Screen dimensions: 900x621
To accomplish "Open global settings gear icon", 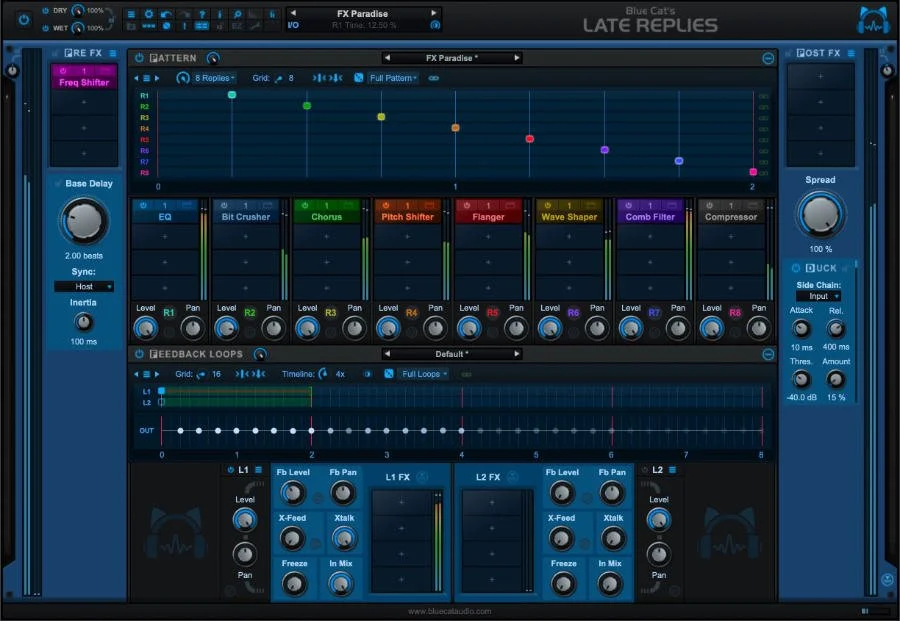I will click(149, 14).
